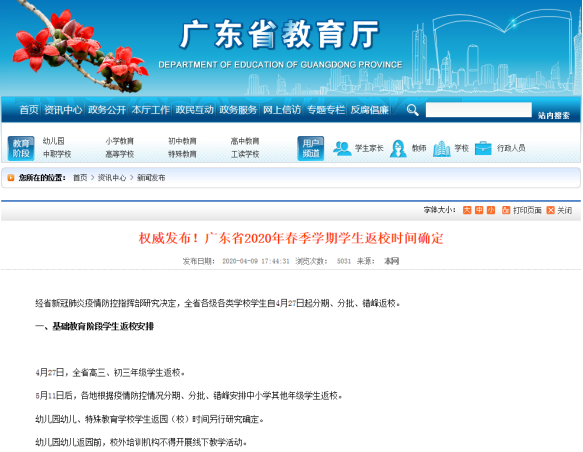Set font size to small (小)
The width and height of the screenshot is (583, 452).
tap(491, 210)
